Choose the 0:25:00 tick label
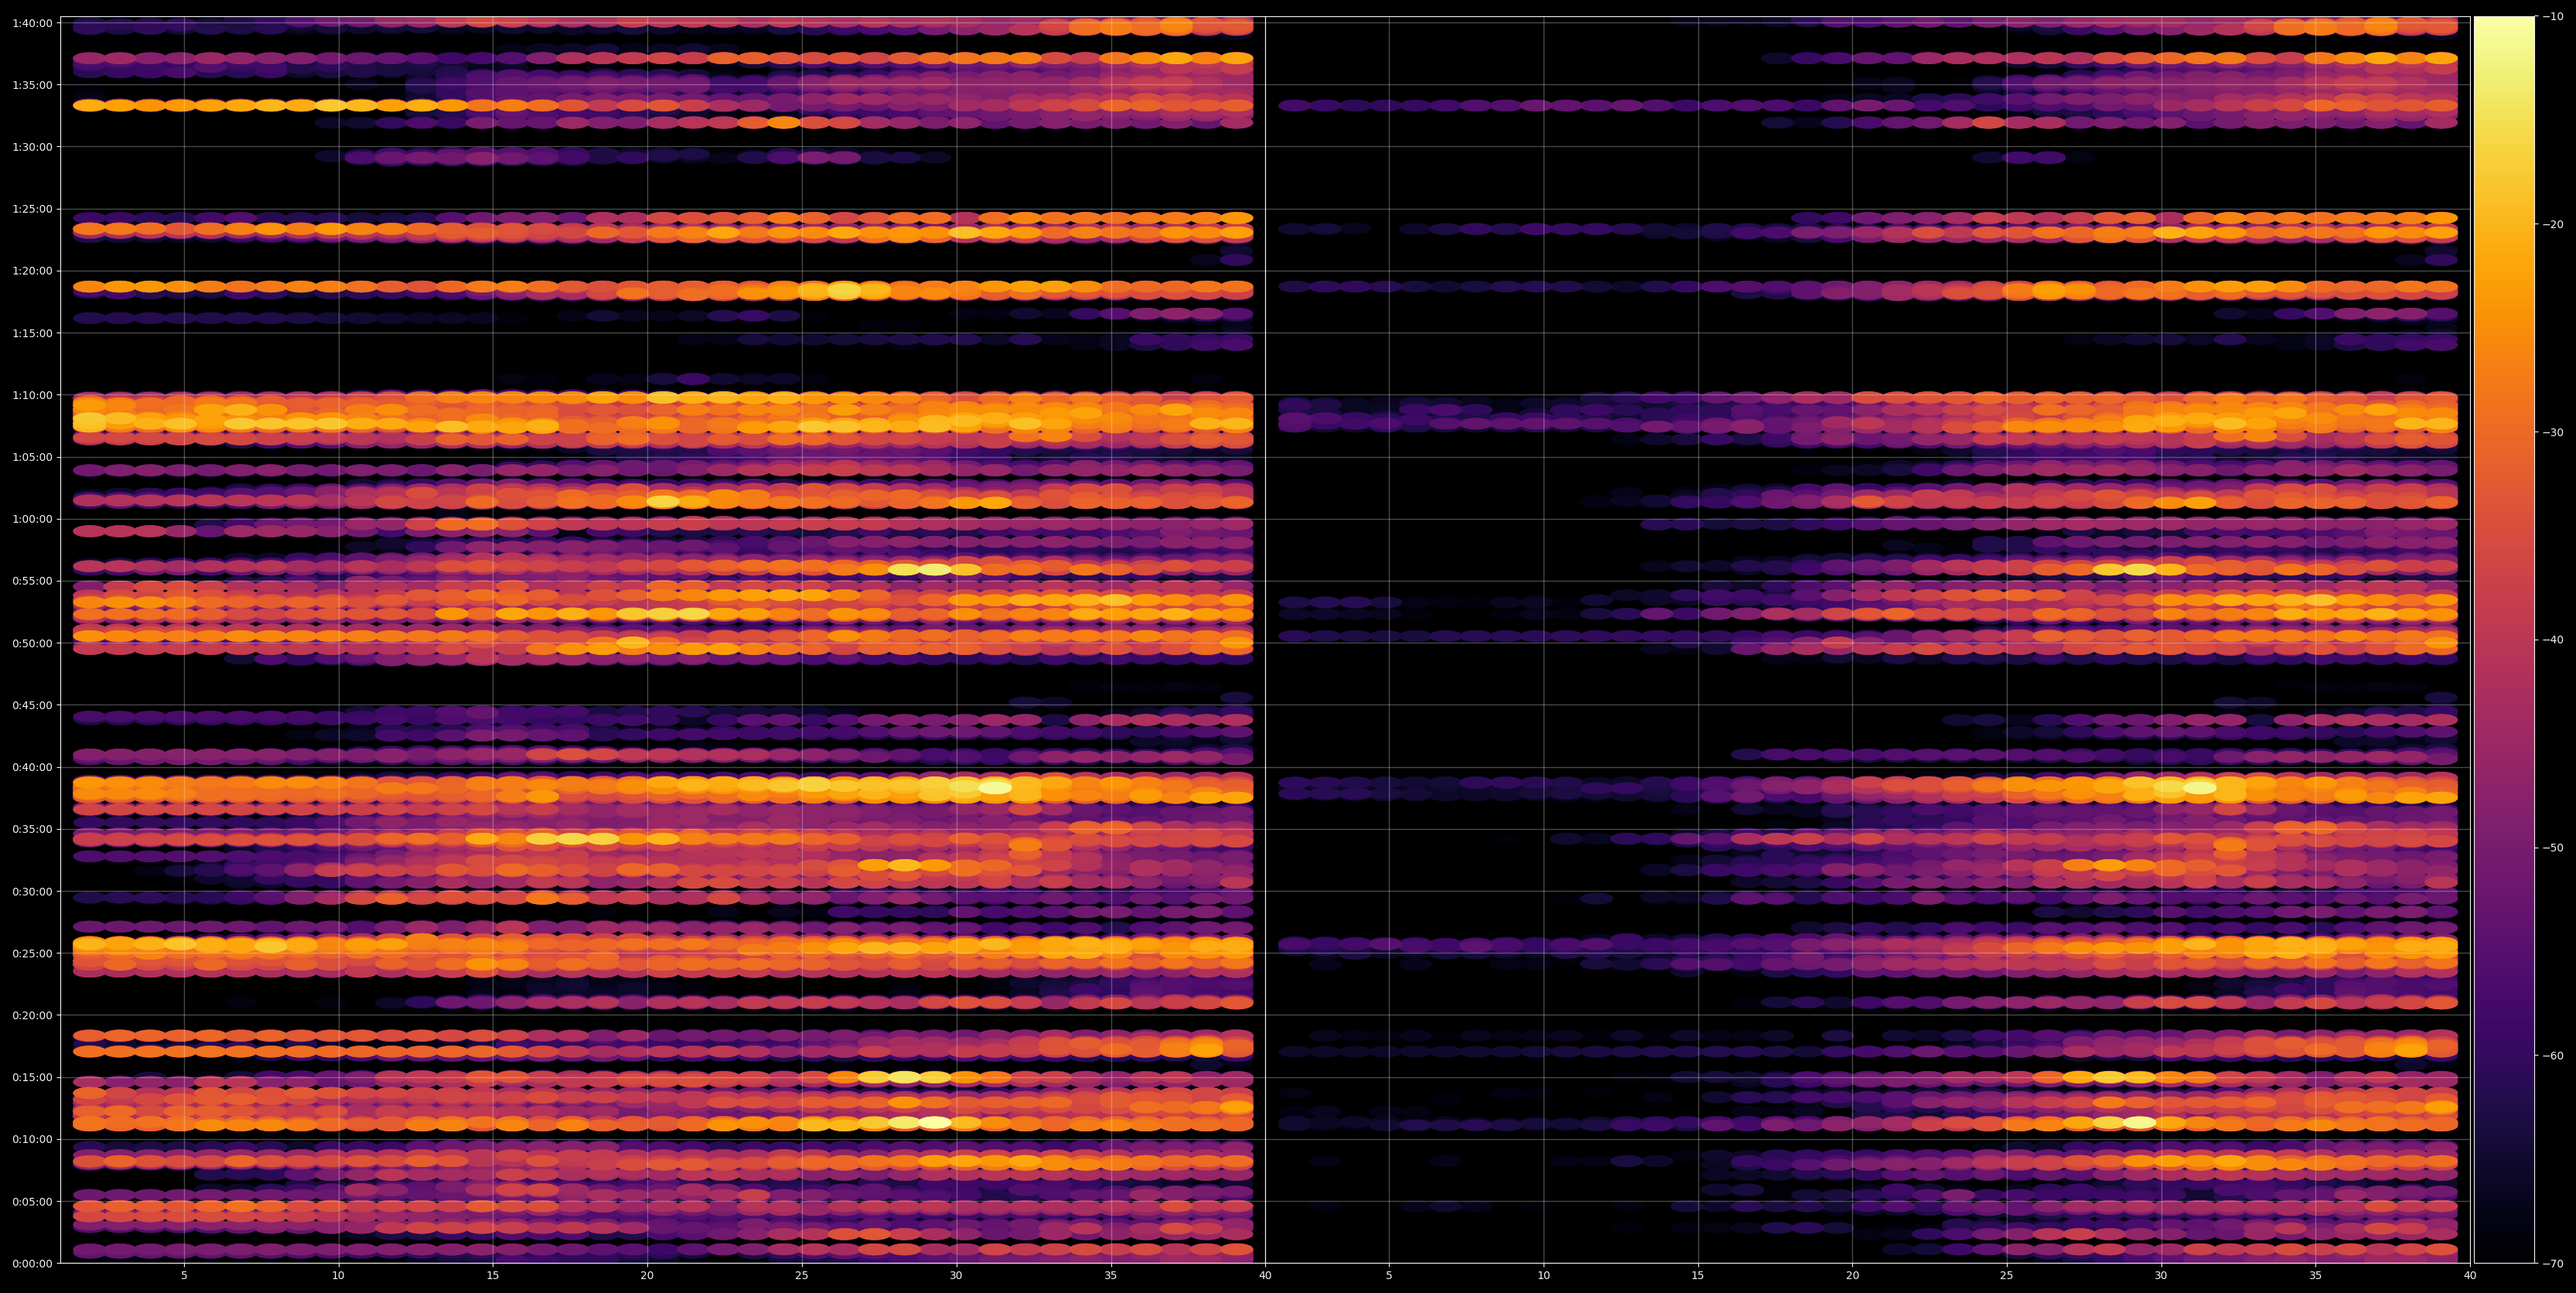 [x=32, y=953]
